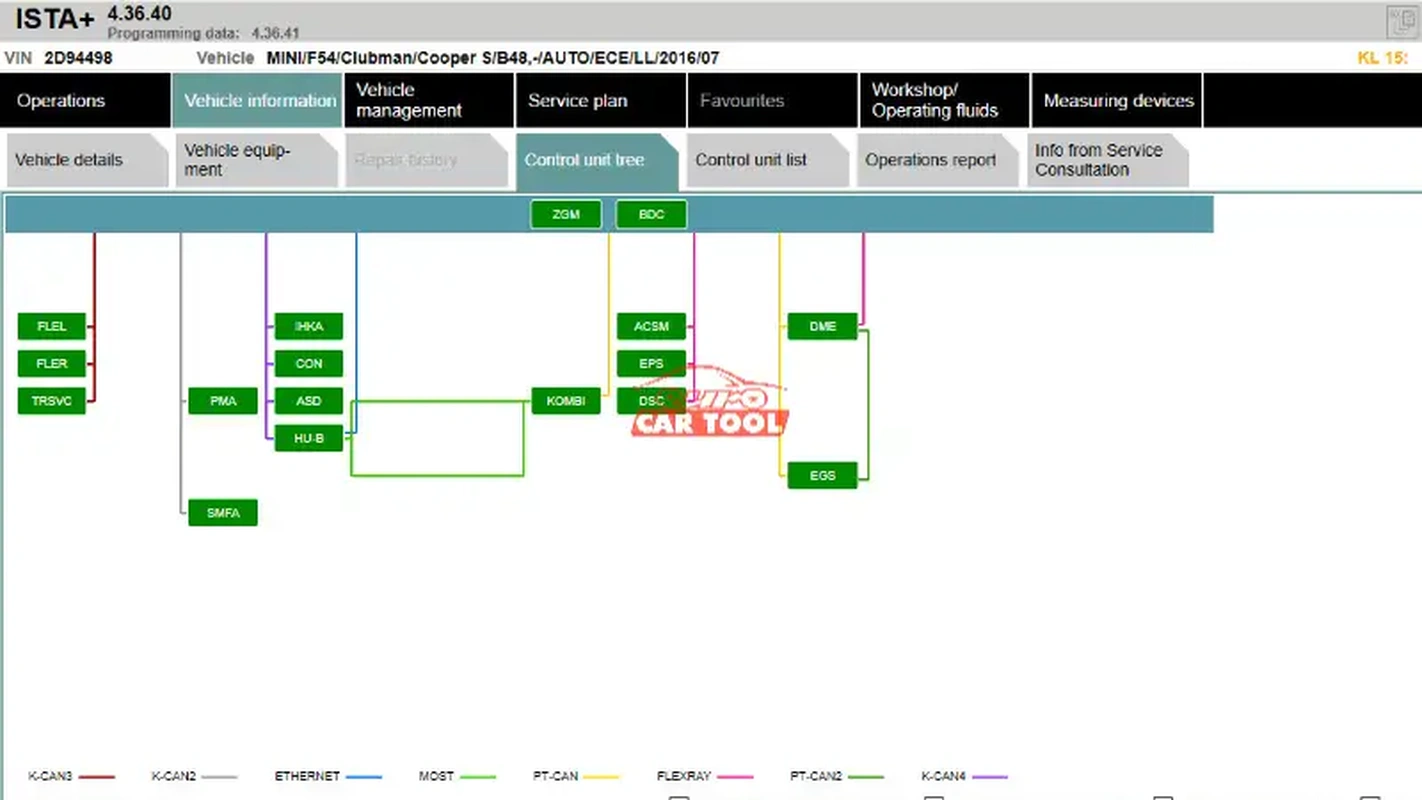Click the MOST legend label
This screenshot has width=1422, height=800.
point(436,776)
